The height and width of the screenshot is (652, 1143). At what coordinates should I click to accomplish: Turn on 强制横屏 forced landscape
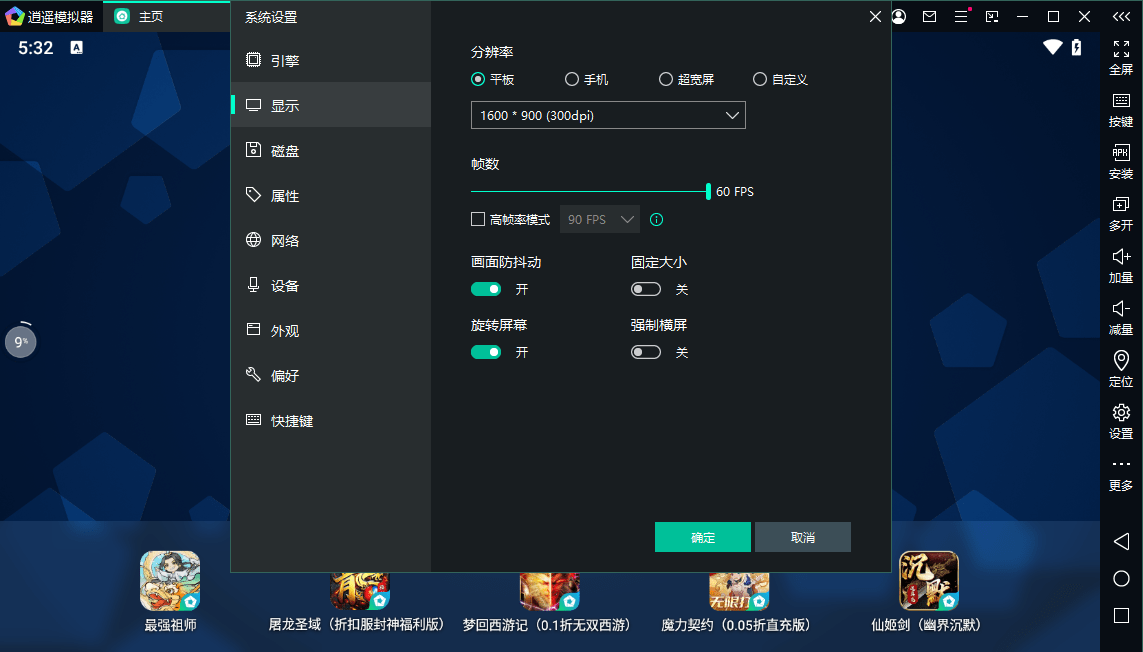pos(645,352)
